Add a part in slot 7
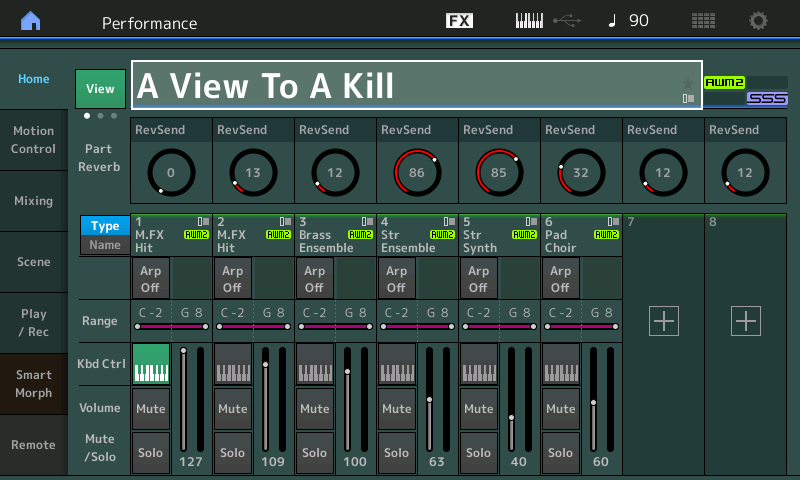 [x=664, y=321]
